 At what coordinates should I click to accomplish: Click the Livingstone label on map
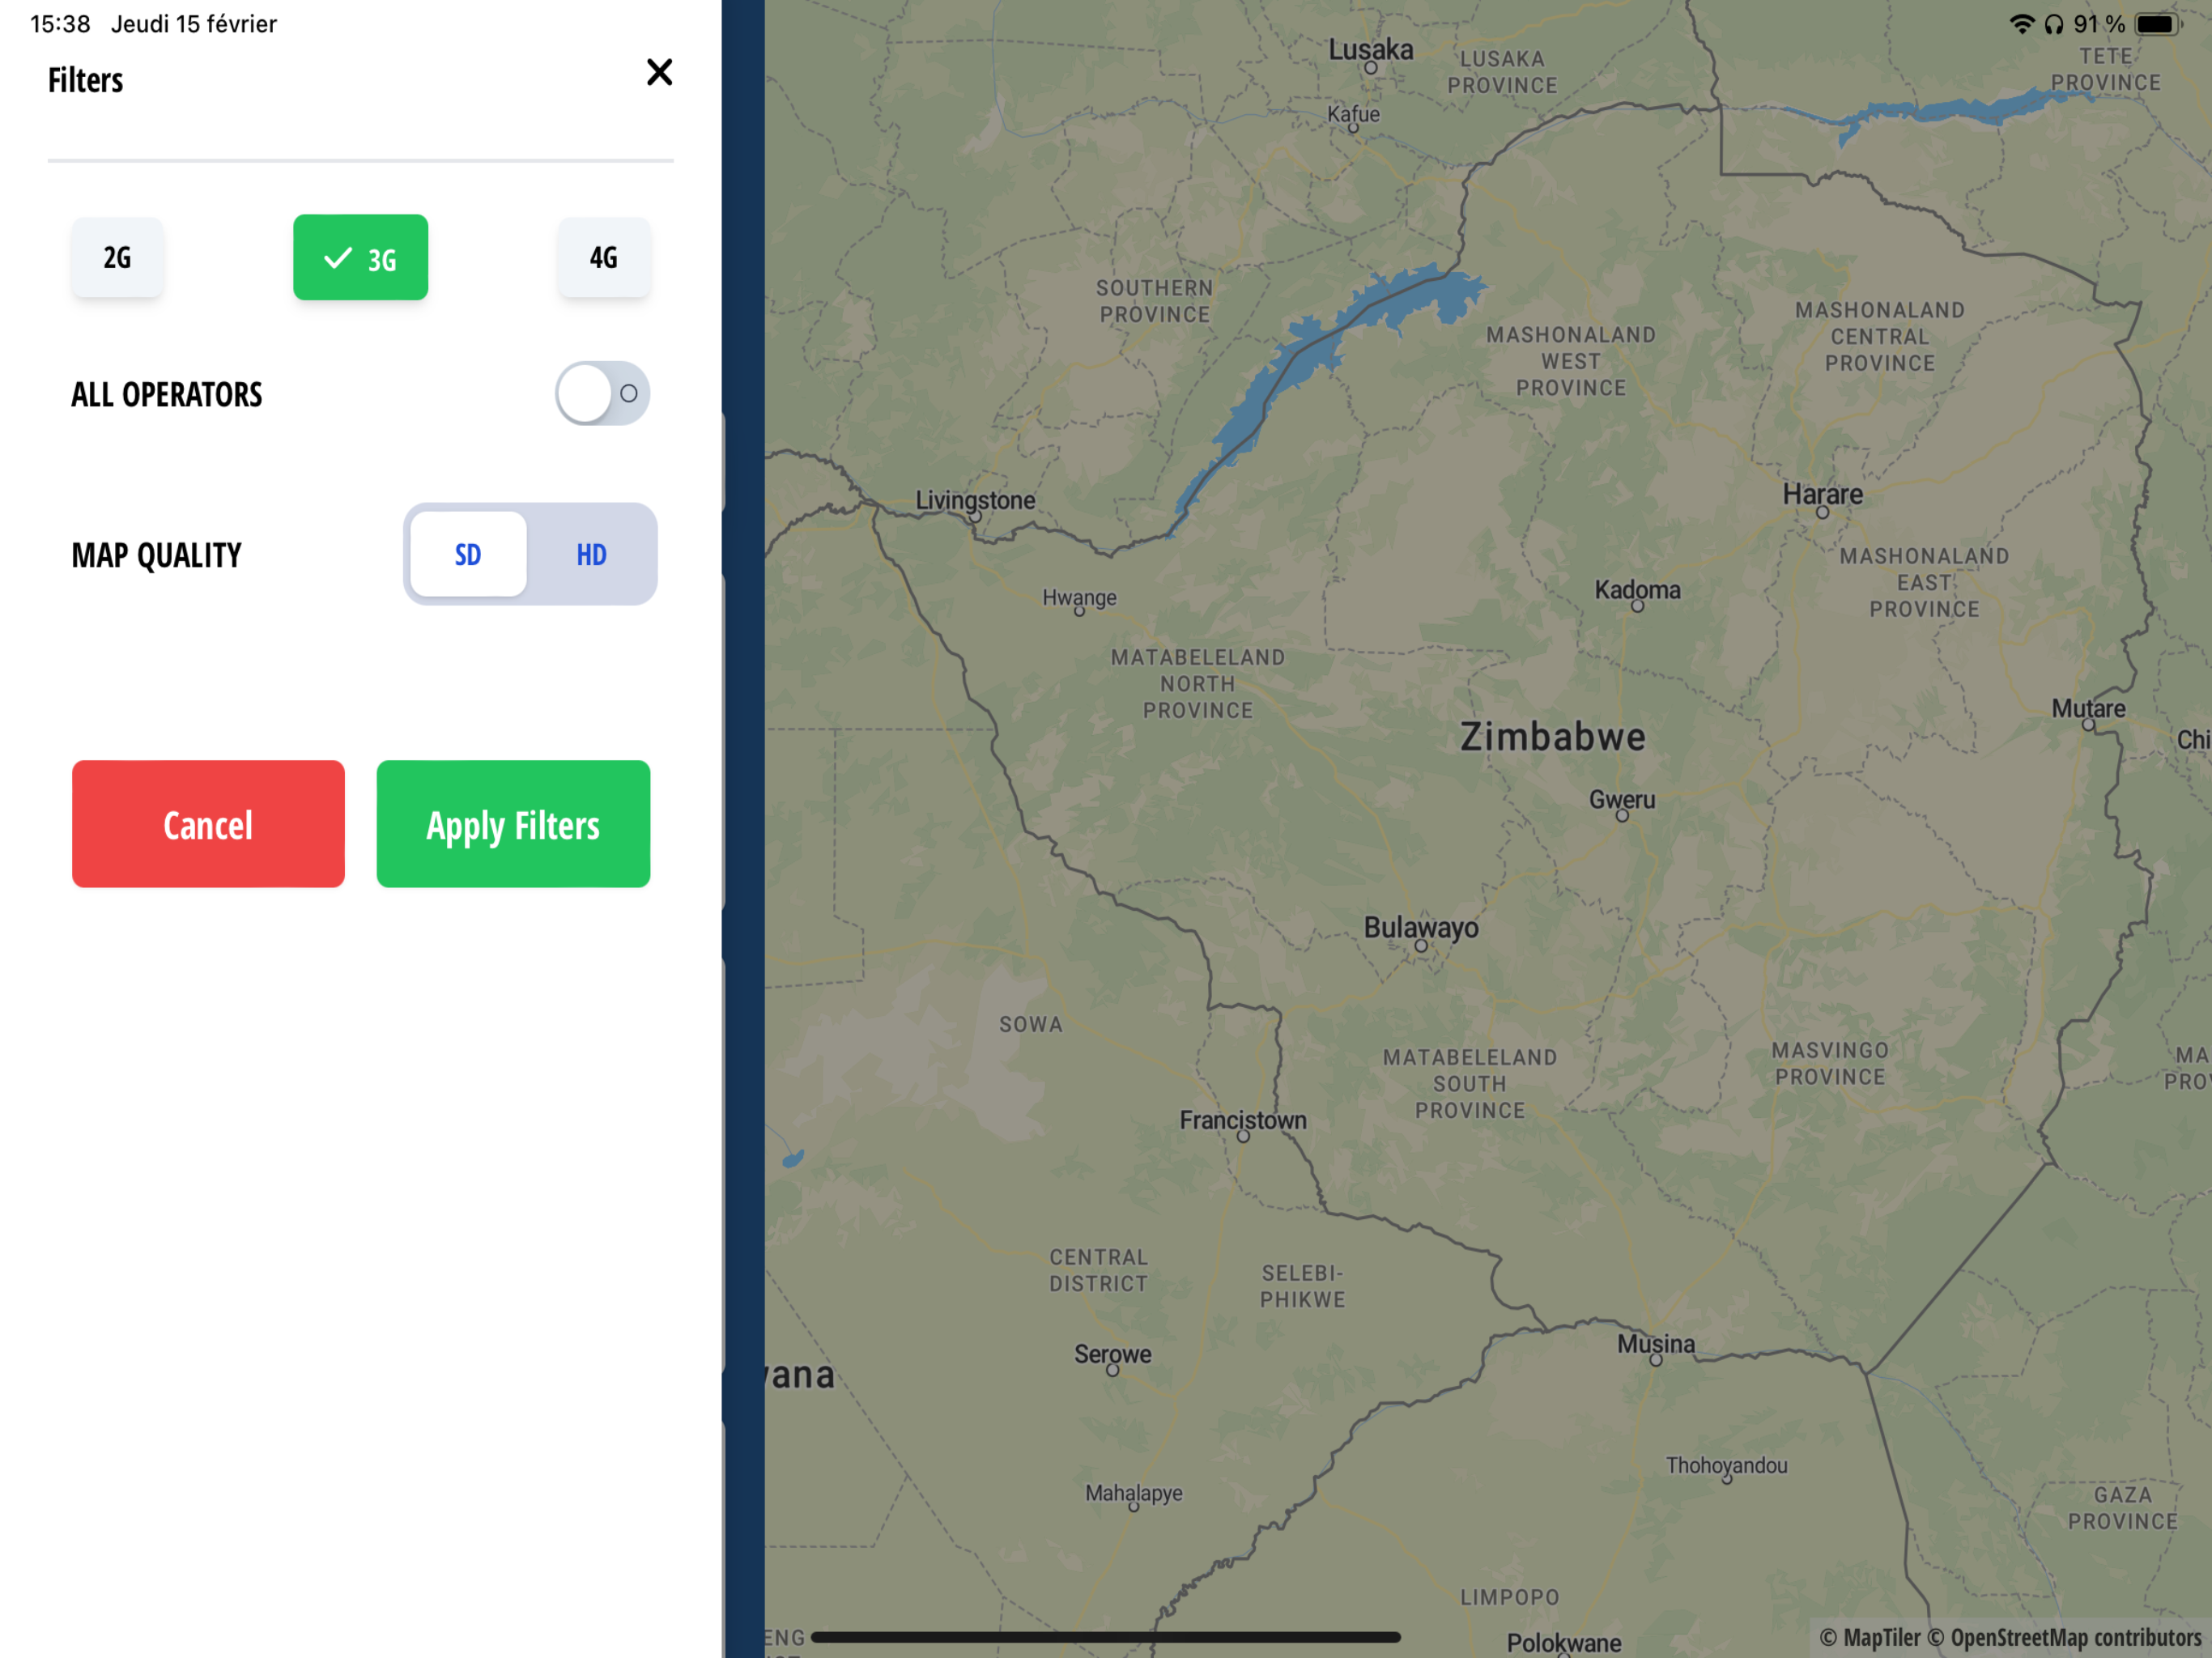[x=975, y=500]
